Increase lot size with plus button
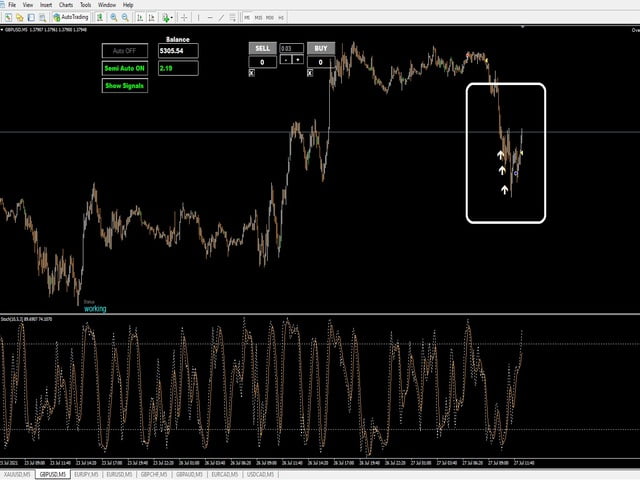This screenshot has width=640, height=480. pyautogui.click(x=297, y=61)
